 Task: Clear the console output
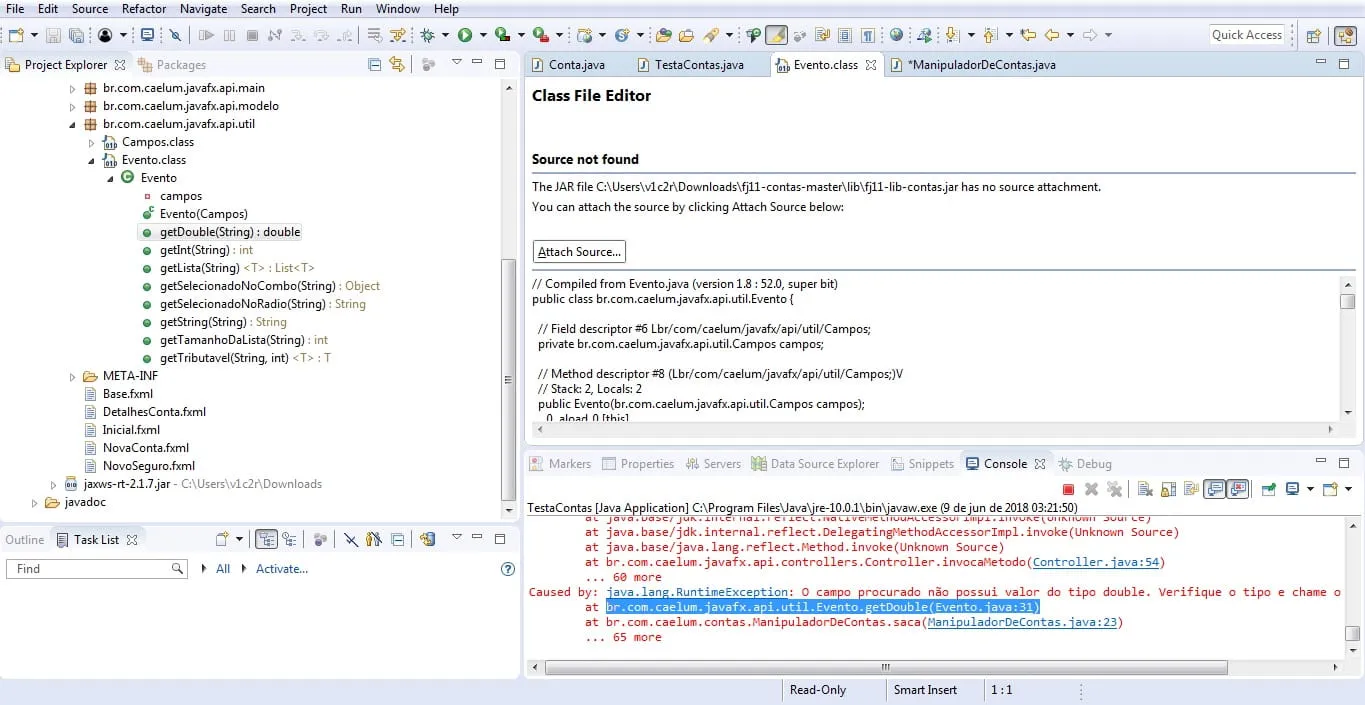tap(1144, 489)
